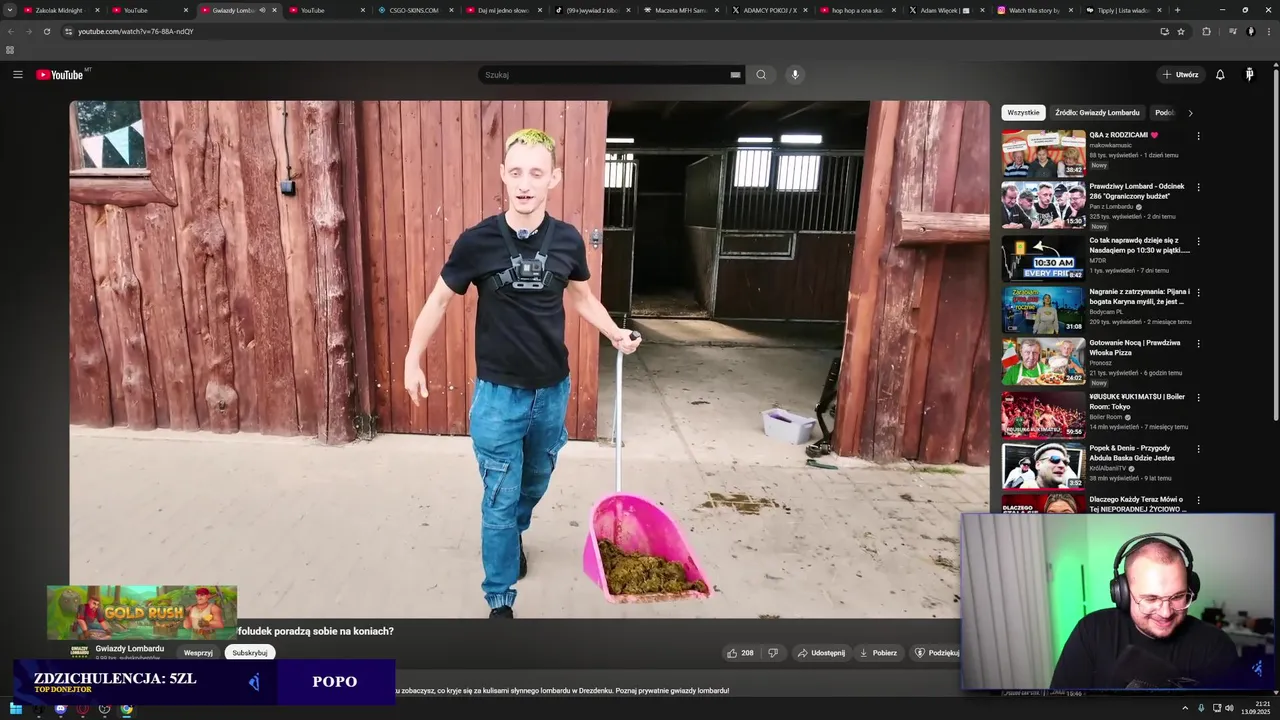
Task: Click the Subskrybuj button
Action: (x=249, y=653)
